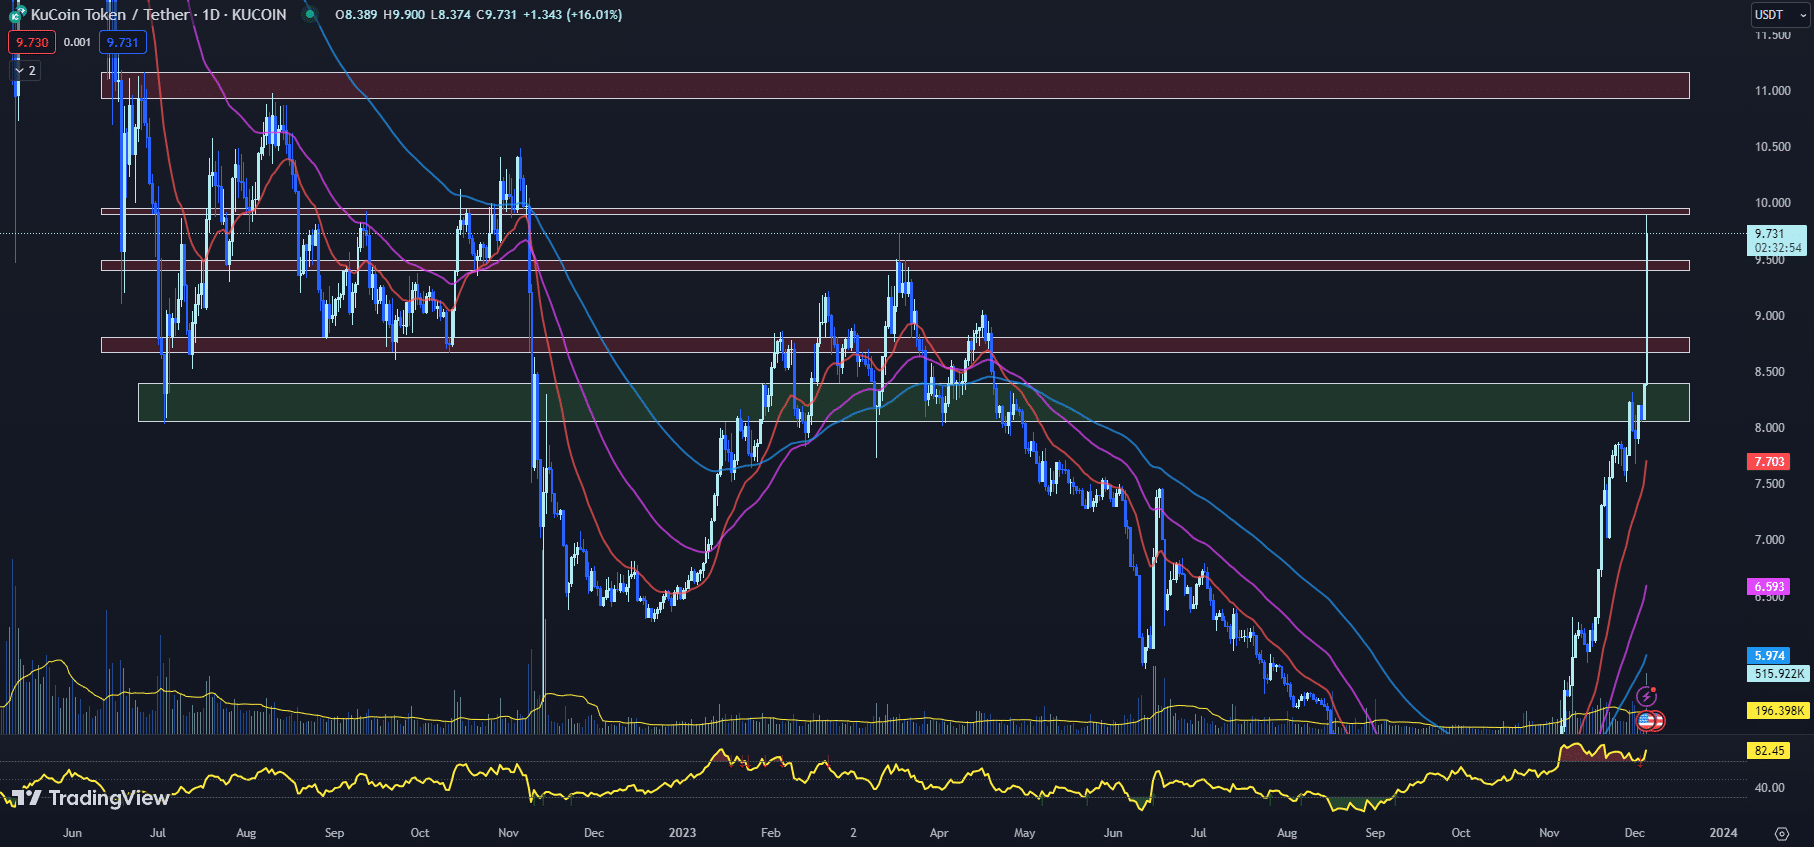The width and height of the screenshot is (1814, 847).
Task: Click the 2023 label on time axis
Action: [x=682, y=833]
